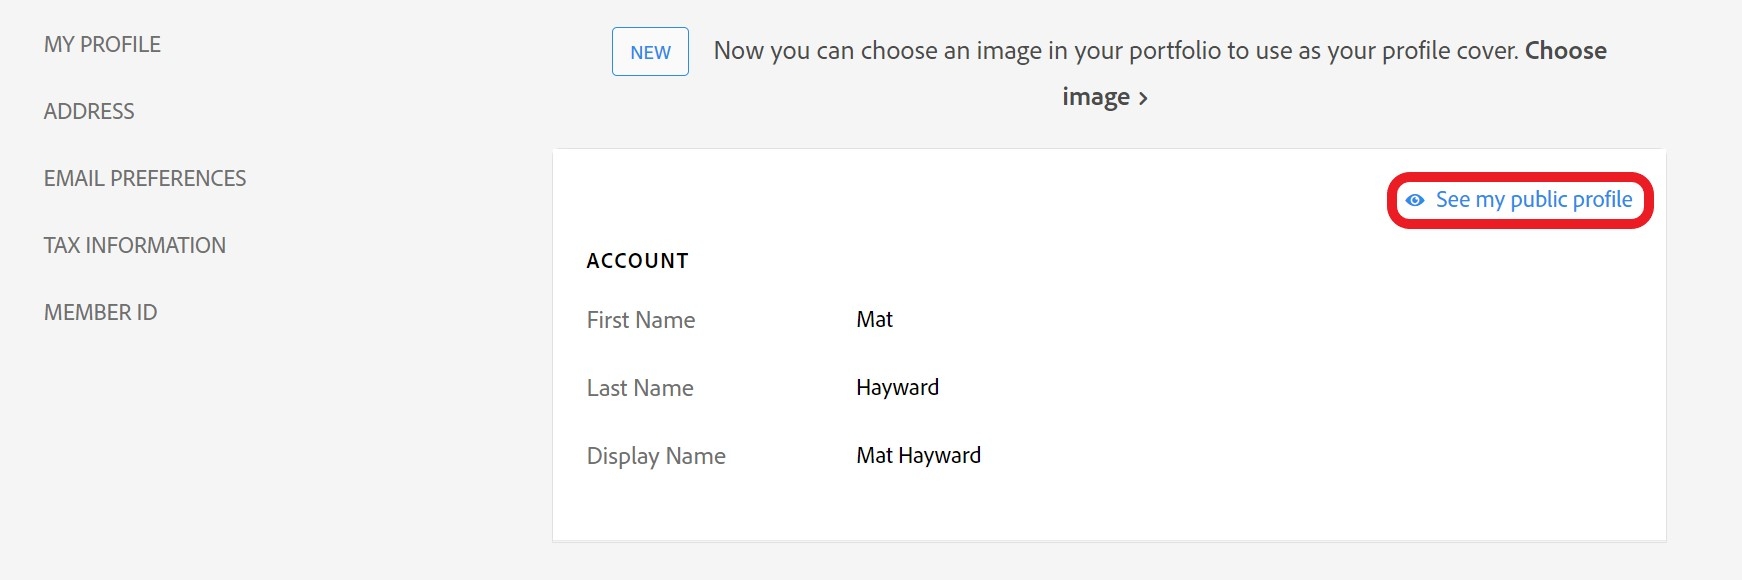This screenshot has width=1742, height=580.
Task: Click empty area below Display Name row
Action: [1100, 510]
